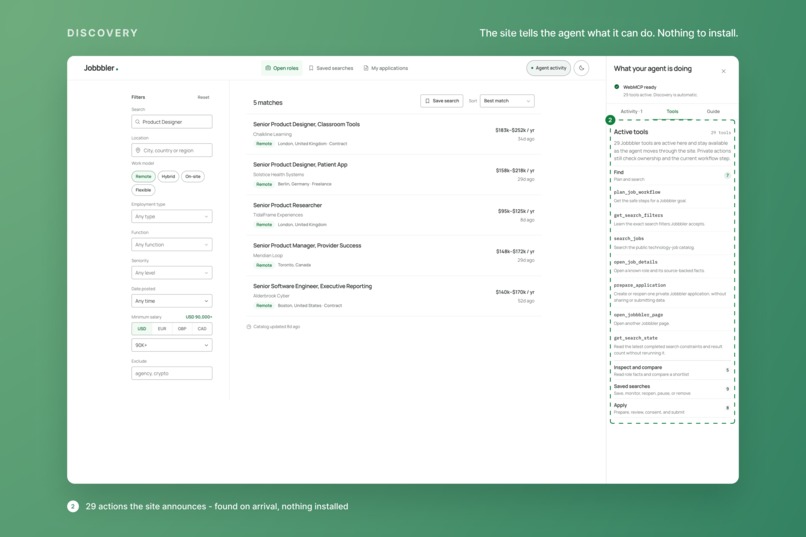Click the get_search_state tool entry
Screen dimensions: 806x537
pos(672,345)
